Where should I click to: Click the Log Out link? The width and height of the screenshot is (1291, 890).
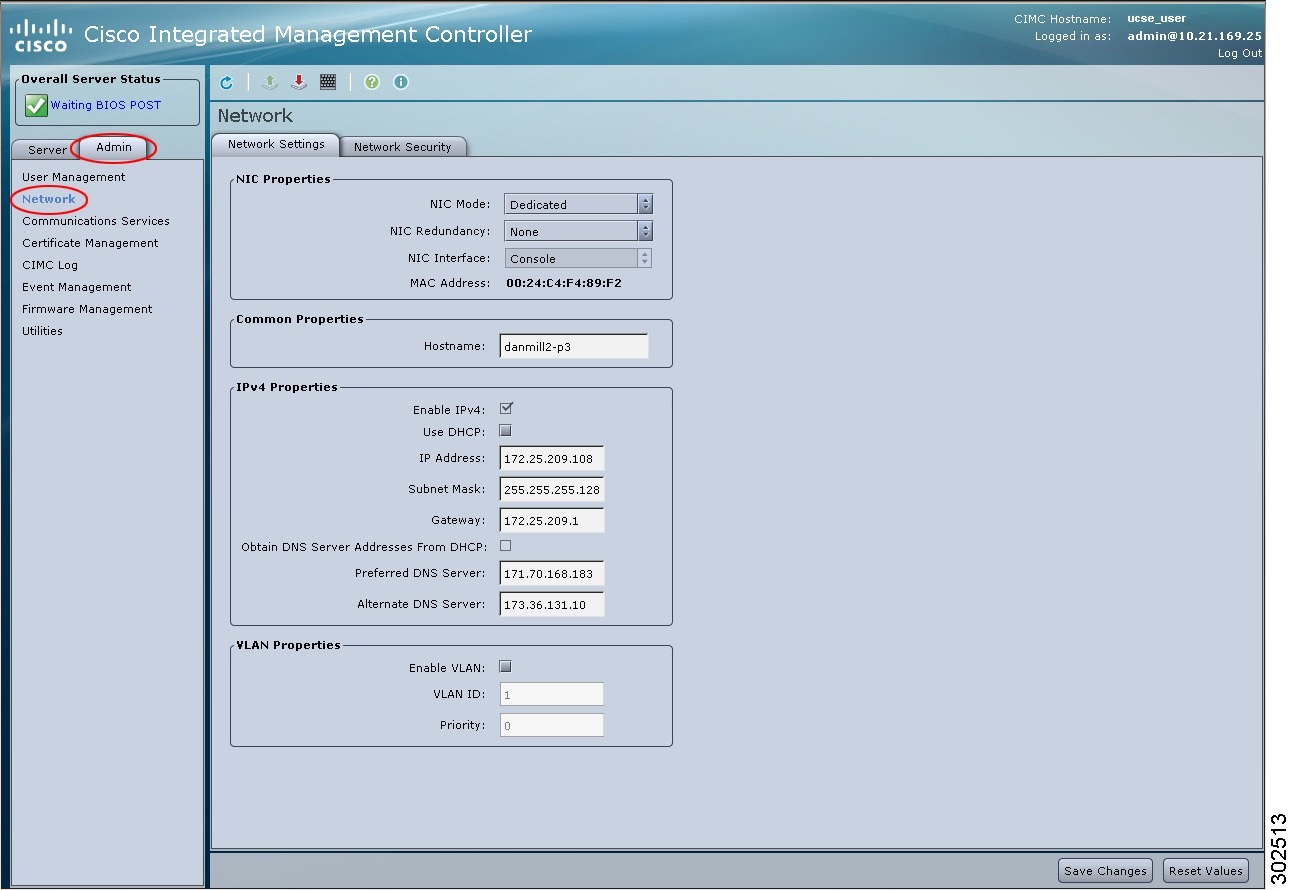tap(1239, 54)
